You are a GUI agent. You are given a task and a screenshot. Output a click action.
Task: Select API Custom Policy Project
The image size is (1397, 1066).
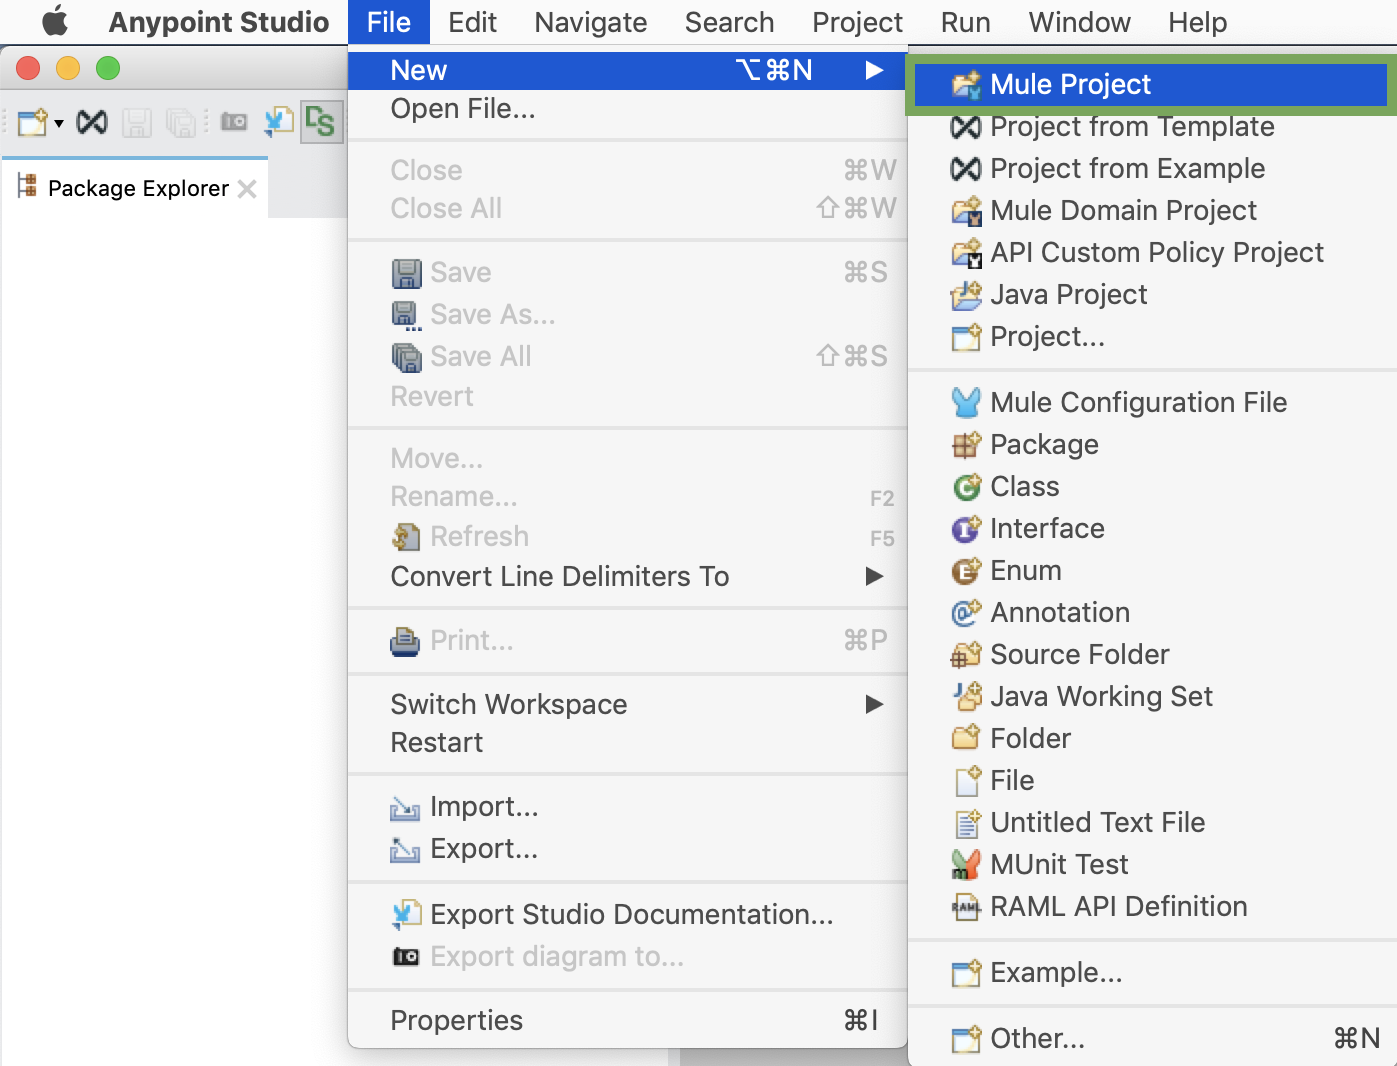[x=1152, y=252]
